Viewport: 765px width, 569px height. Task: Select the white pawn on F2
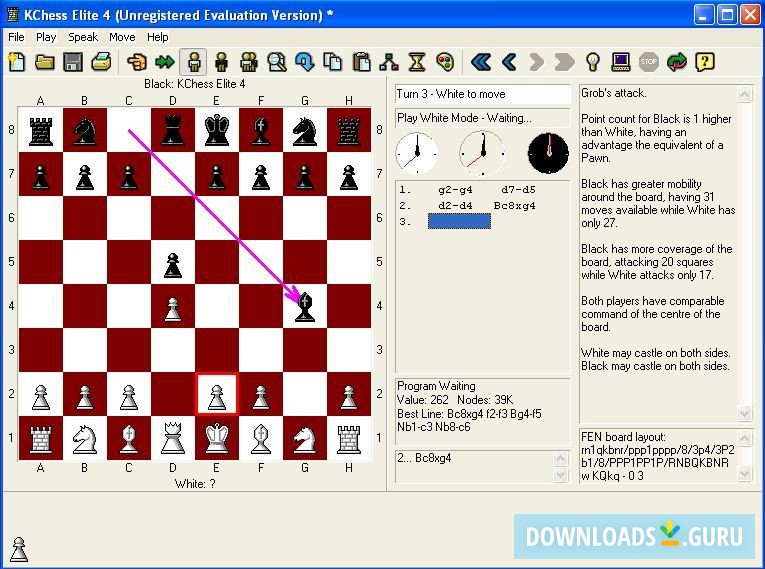[x=261, y=394]
